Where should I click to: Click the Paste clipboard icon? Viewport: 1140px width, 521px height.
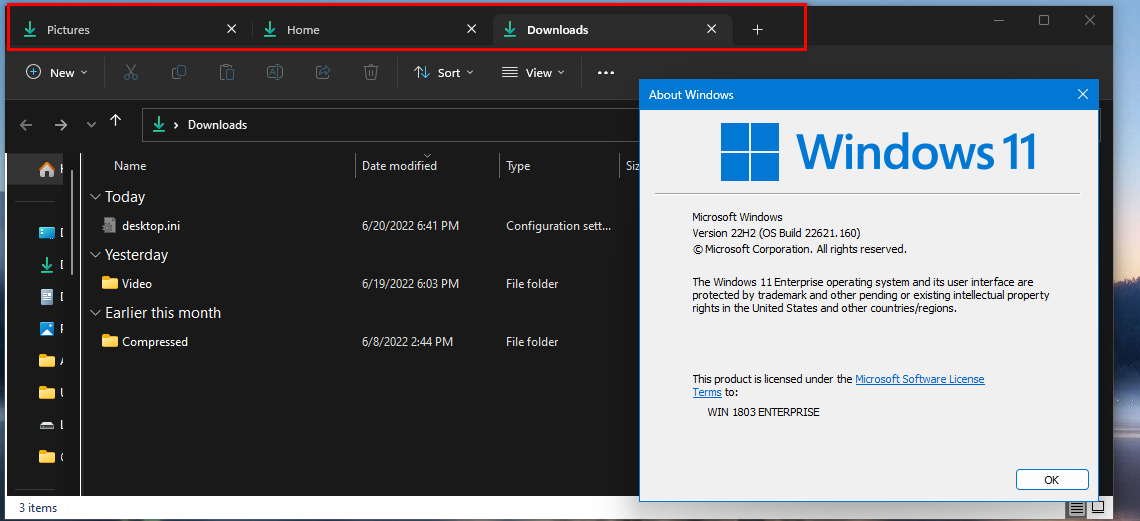[x=227, y=73]
